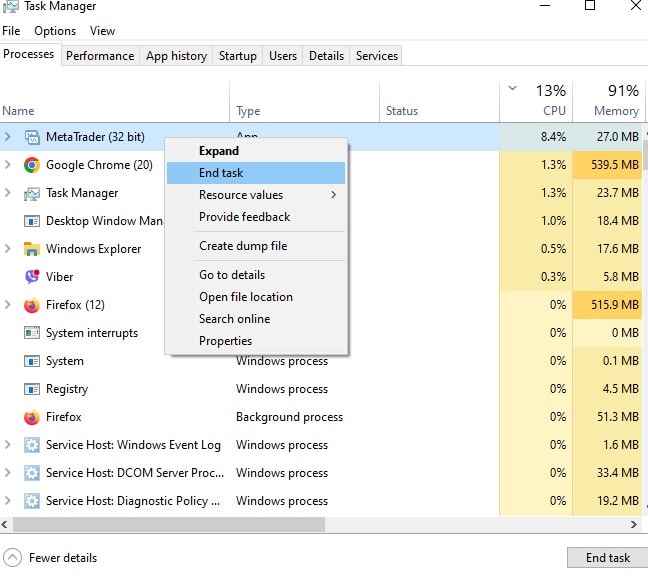648x579 pixels.
Task: Click the DCOM Server Proc service gear icon
Action: [x=32, y=473]
